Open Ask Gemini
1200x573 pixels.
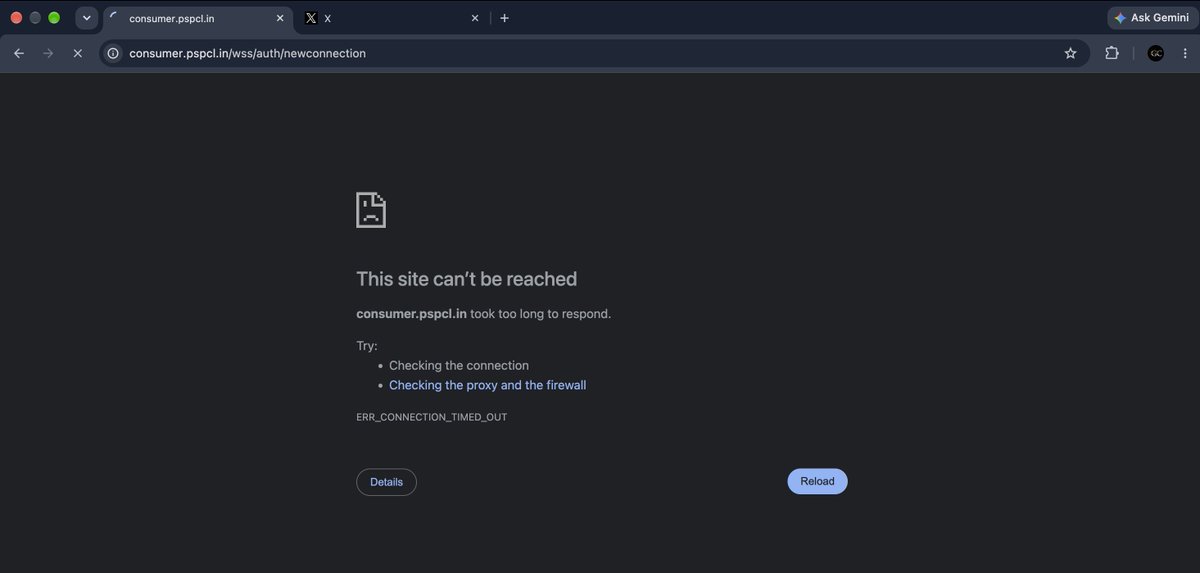coord(1151,18)
